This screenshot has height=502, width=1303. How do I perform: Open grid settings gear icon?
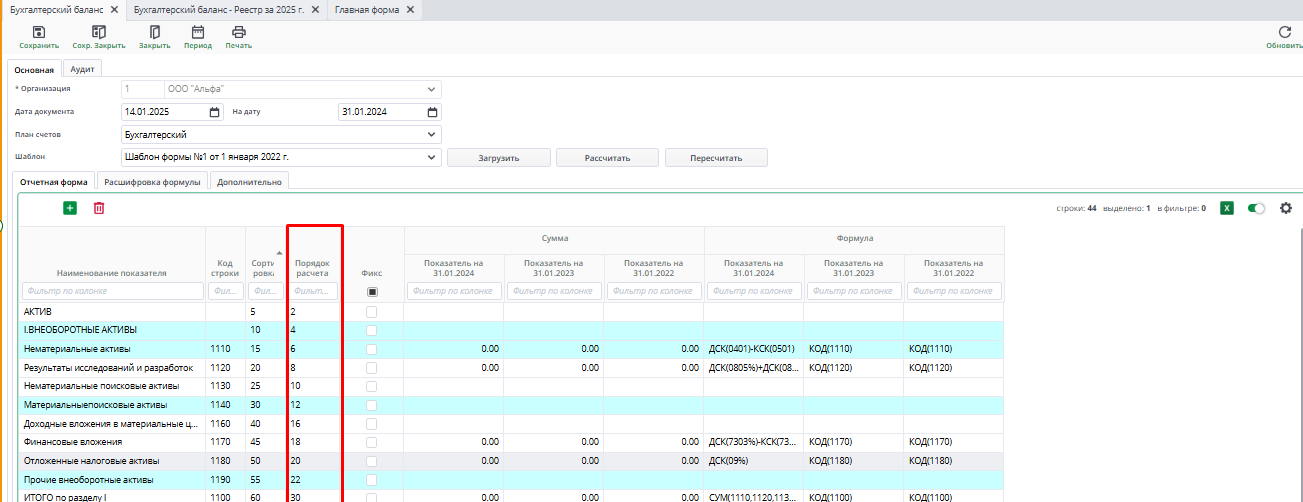[x=1286, y=208]
